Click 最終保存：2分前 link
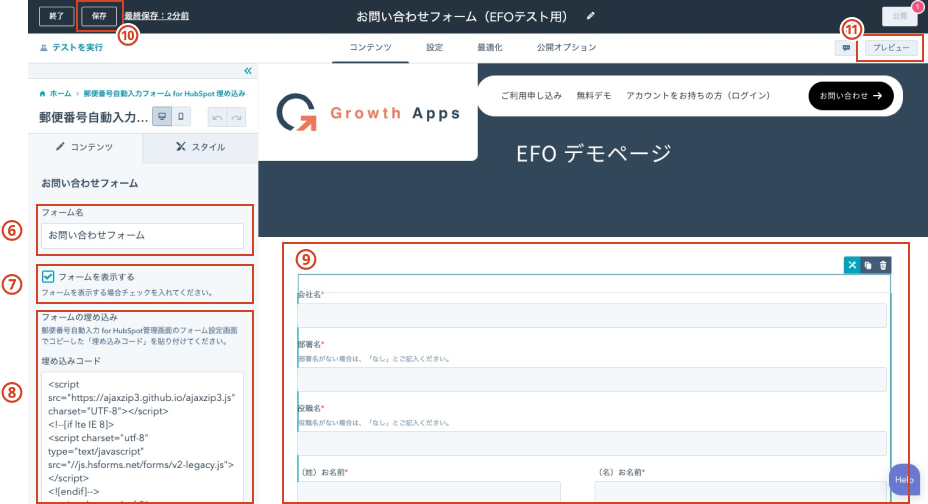 pyautogui.click(x=157, y=16)
